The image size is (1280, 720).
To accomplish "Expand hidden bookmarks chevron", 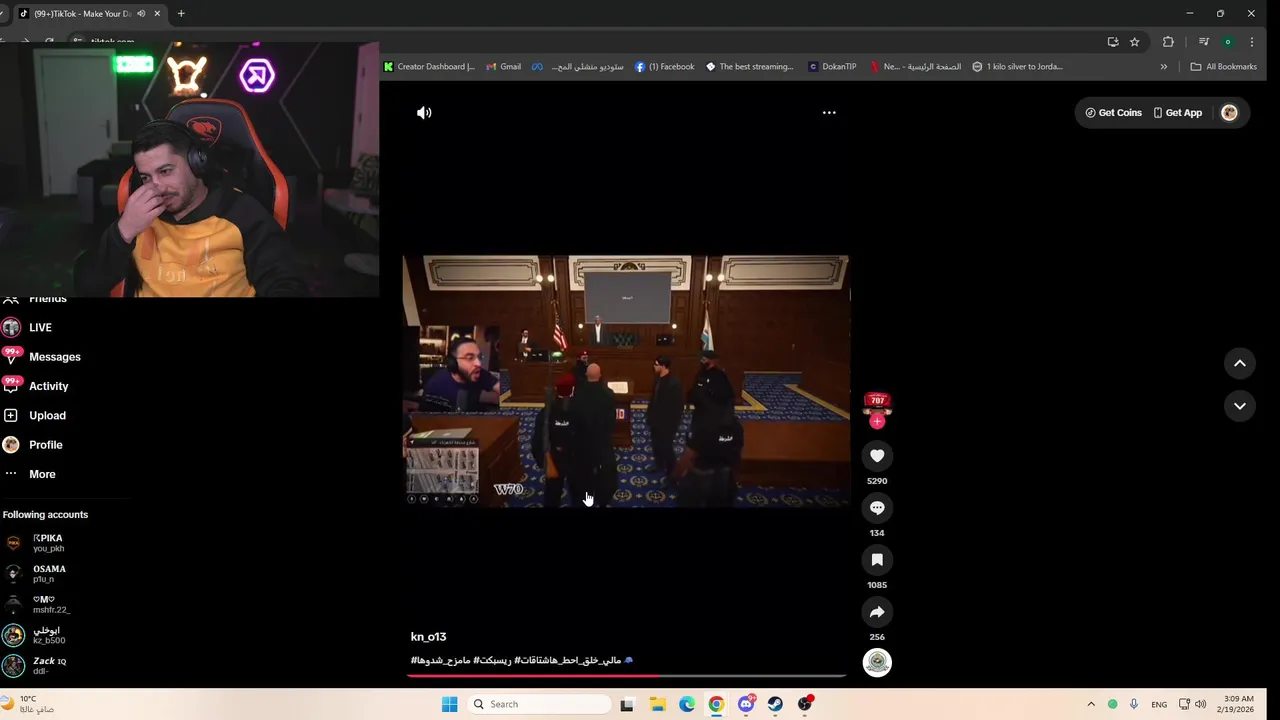I will [1164, 67].
